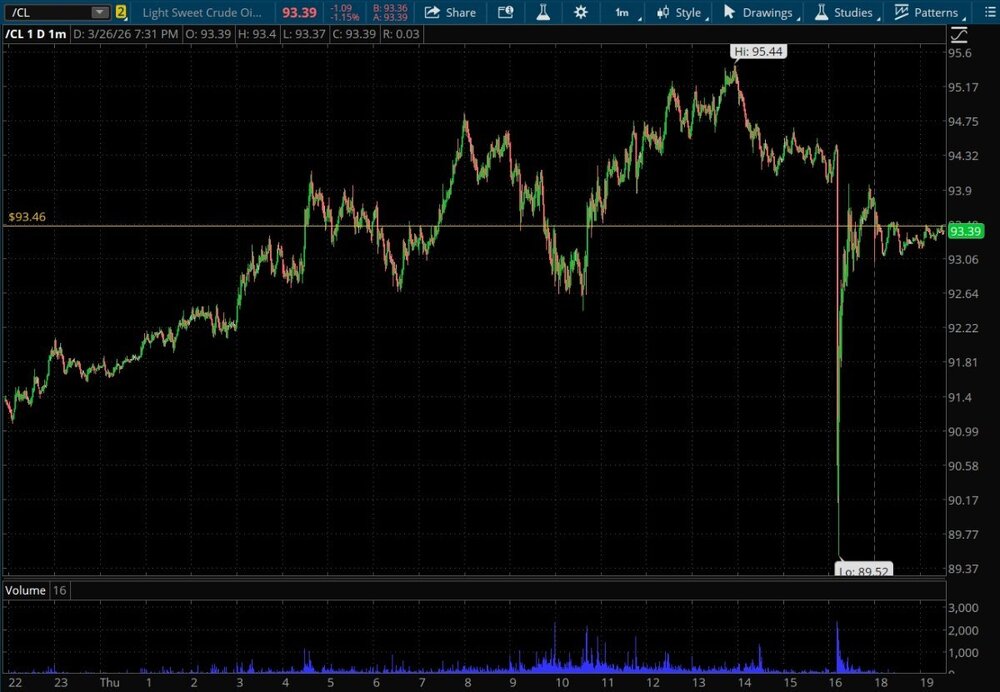
Task: Expand the /CL symbol dropdown arrow
Action: tap(98, 13)
